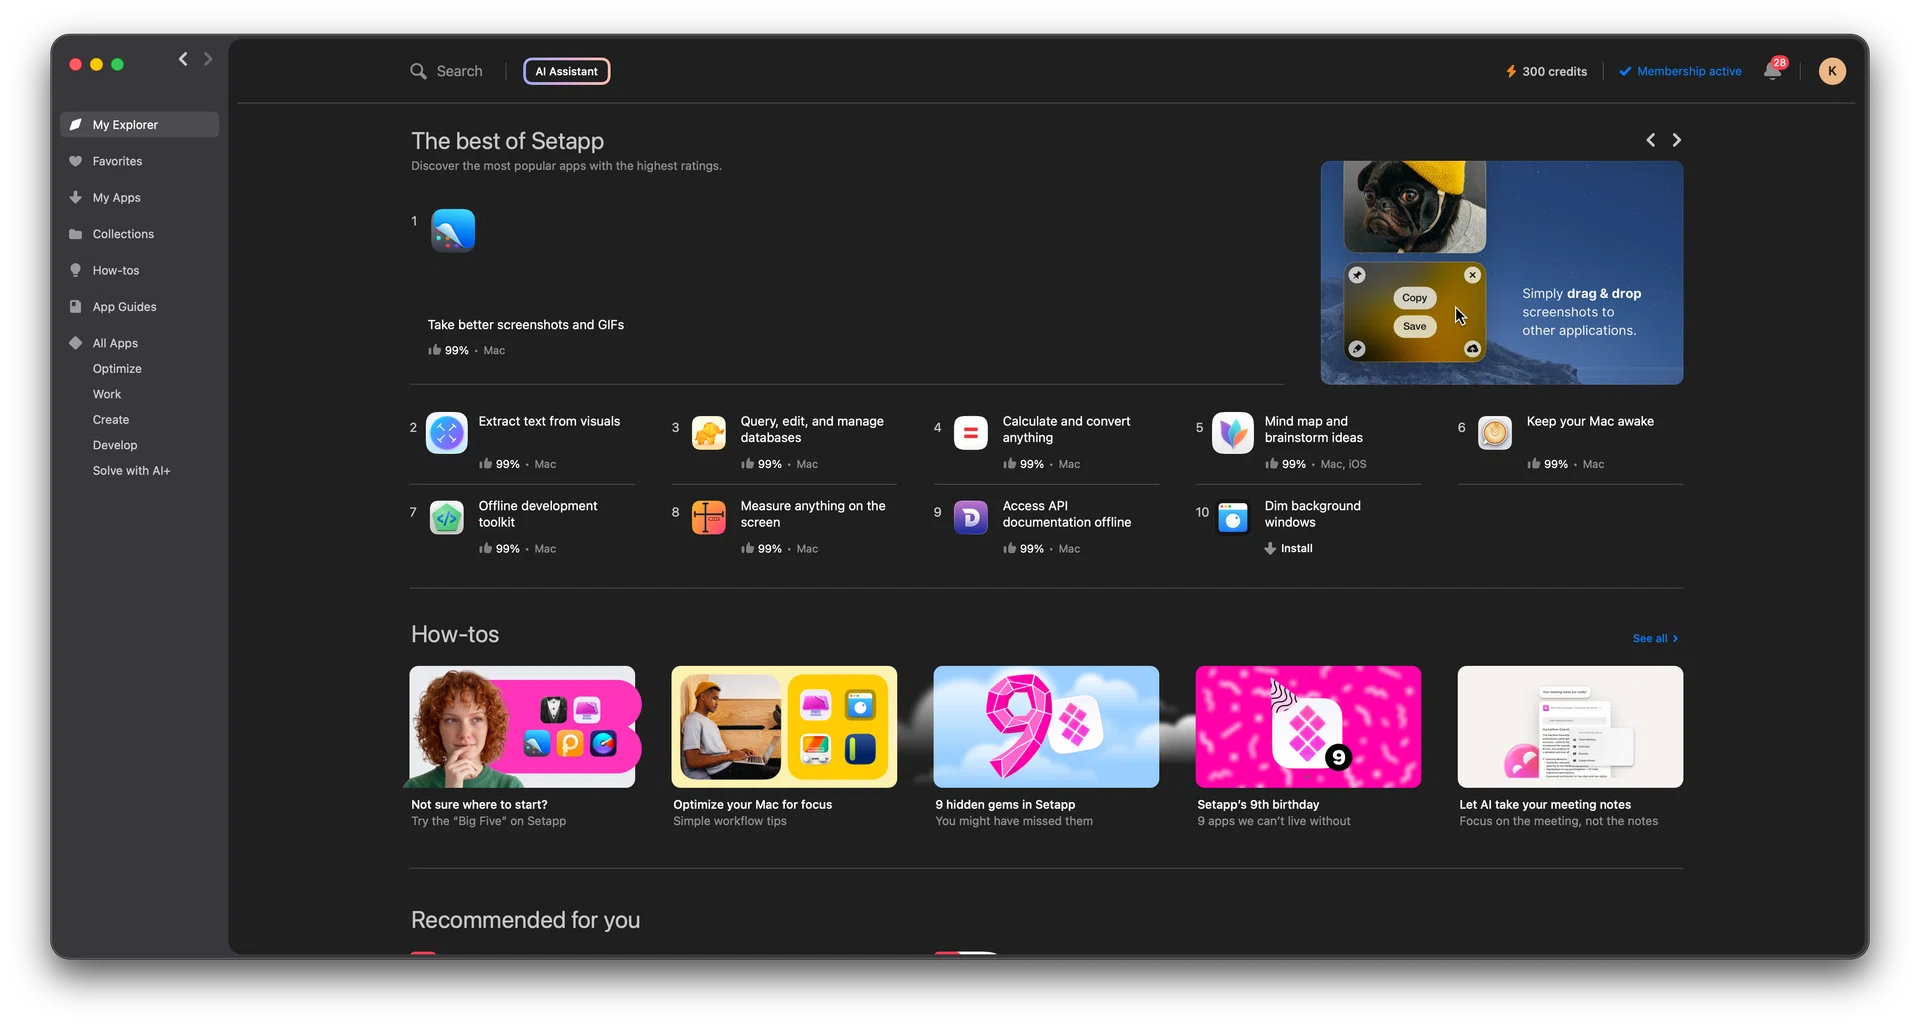Click 'Not sure where to start?' title
This screenshot has height=1026, width=1920.
pos(479,805)
